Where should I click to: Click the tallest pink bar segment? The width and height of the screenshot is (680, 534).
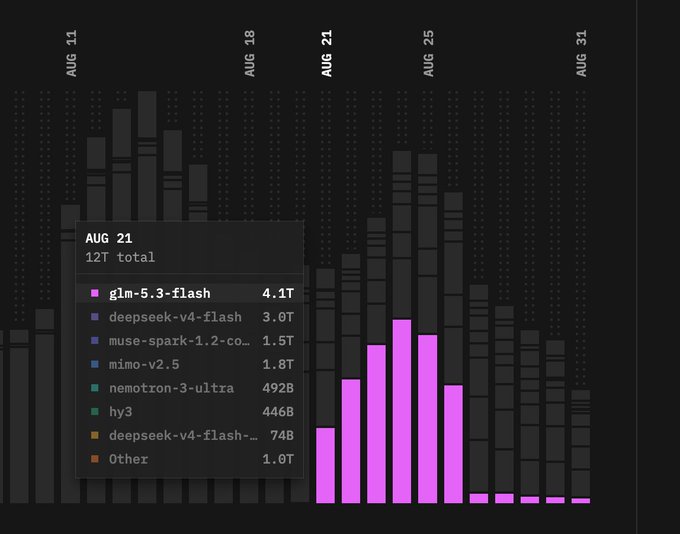point(402,411)
